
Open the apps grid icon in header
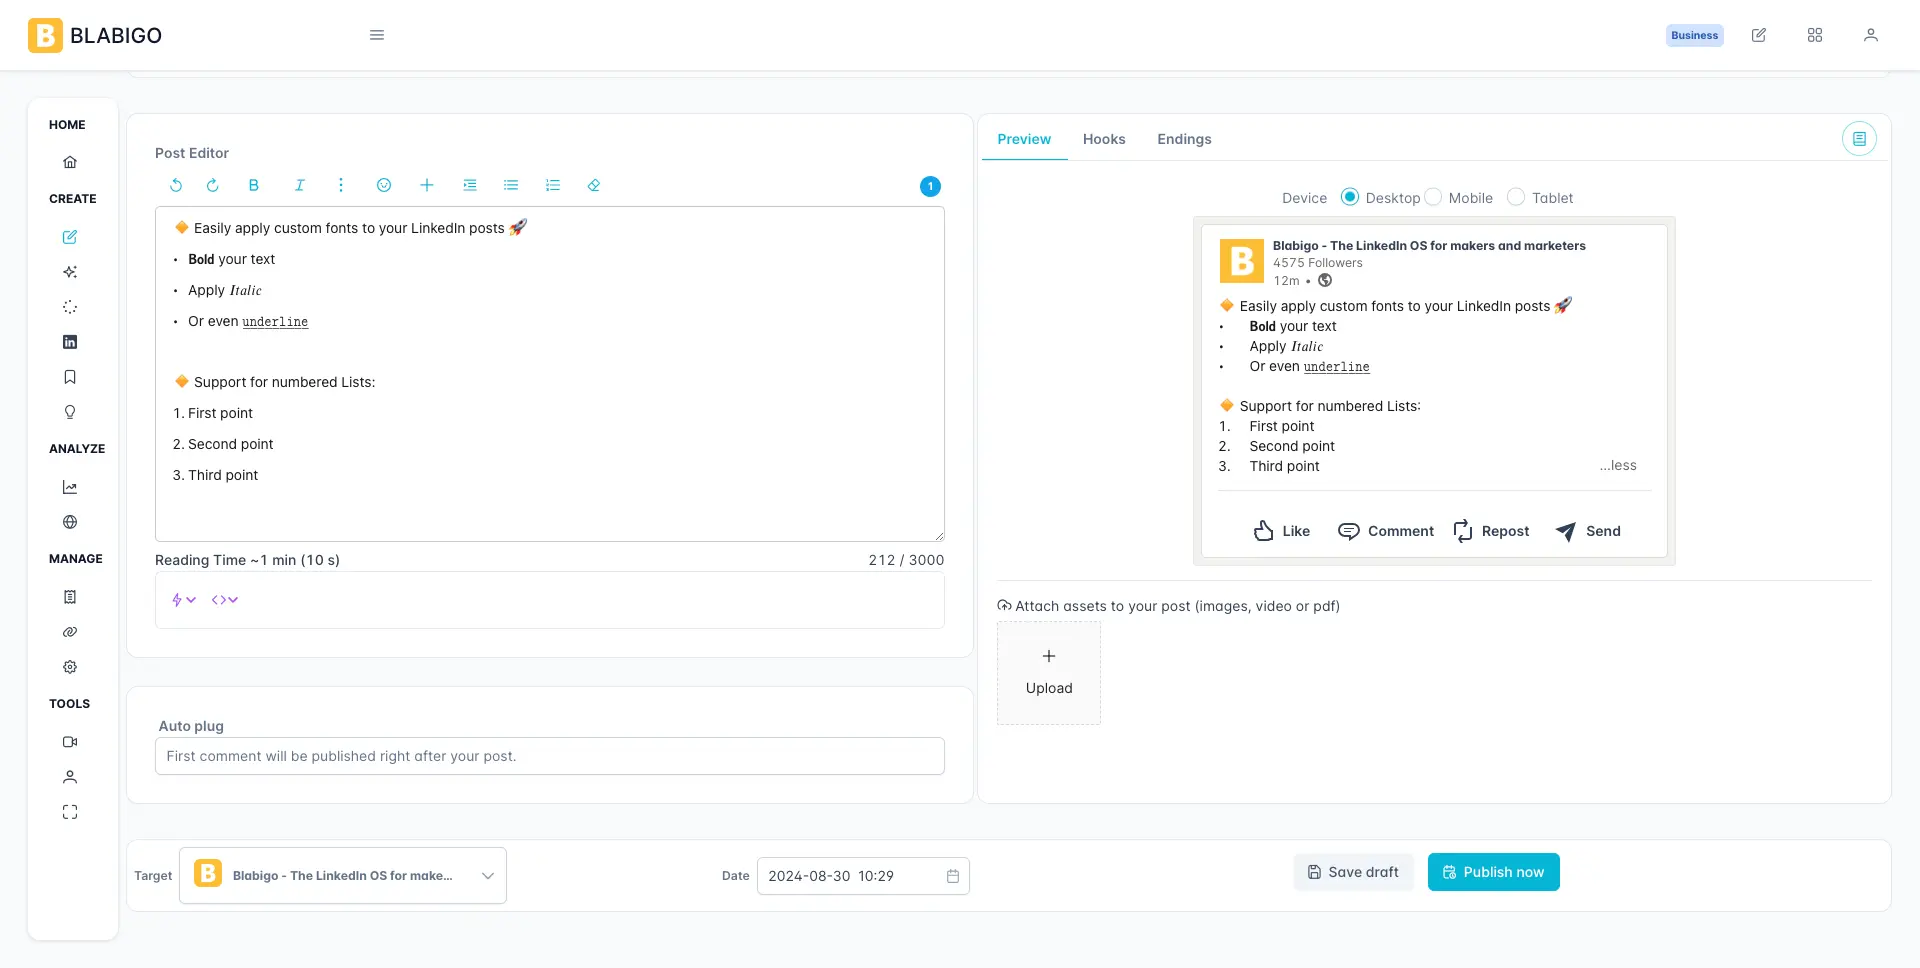click(1815, 35)
